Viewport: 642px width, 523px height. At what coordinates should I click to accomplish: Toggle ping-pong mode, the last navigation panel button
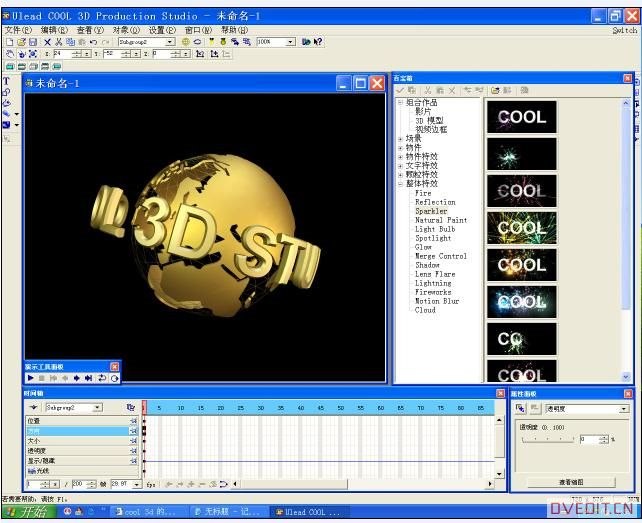coord(114,378)
